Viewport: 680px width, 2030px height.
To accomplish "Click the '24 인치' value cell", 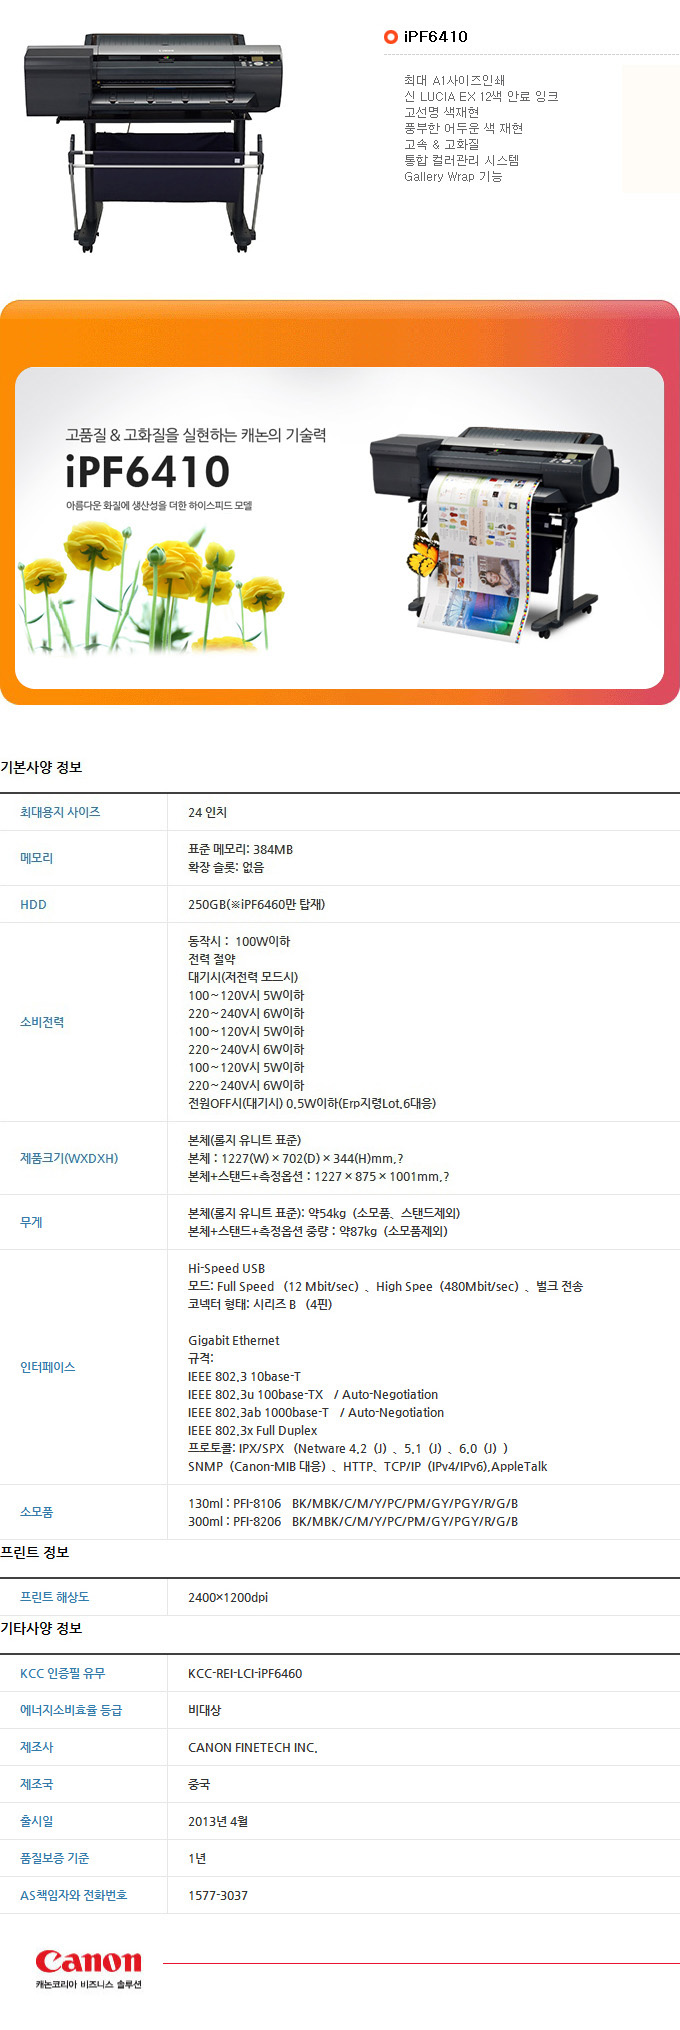I will point(208,812).
